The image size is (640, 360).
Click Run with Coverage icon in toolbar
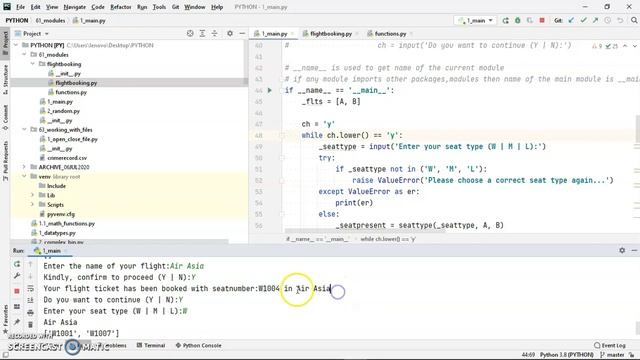coord(530,20)
